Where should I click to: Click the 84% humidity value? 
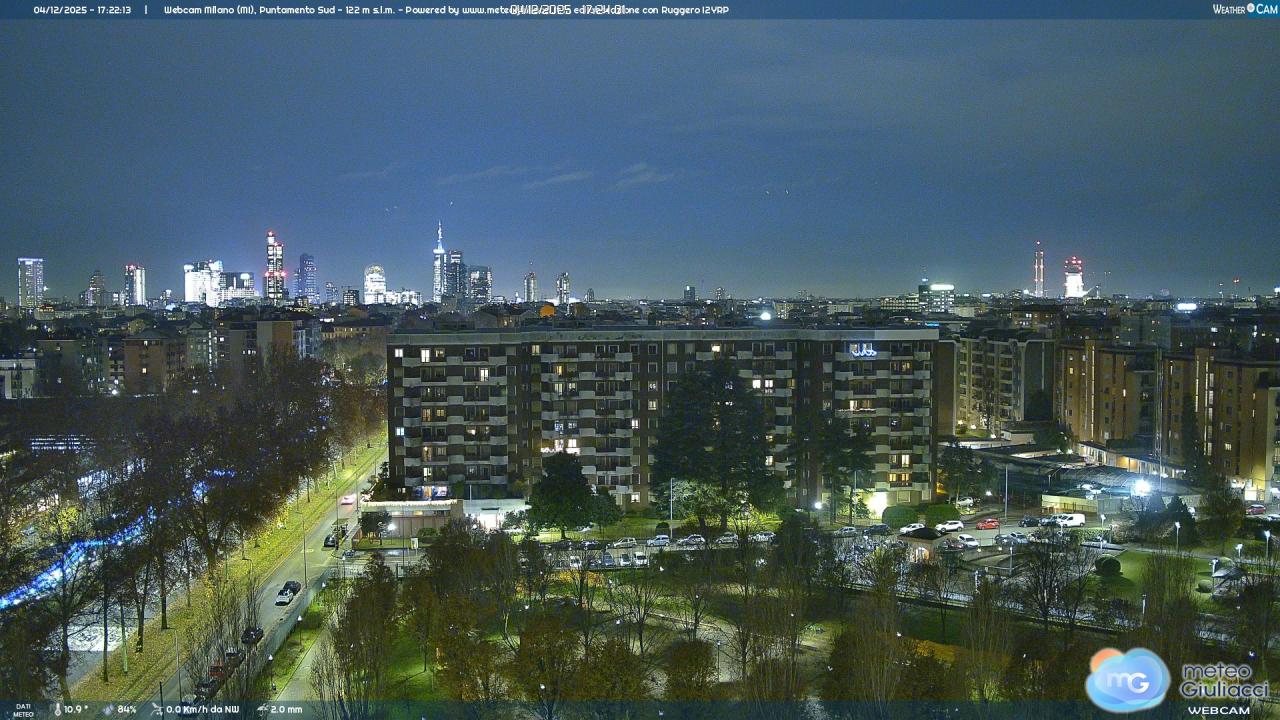(x=127, y=710)
